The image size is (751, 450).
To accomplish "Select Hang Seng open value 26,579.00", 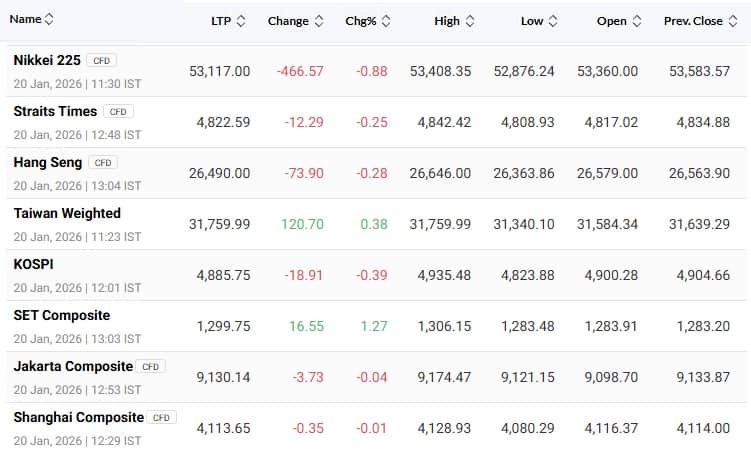I will [607, 173].
